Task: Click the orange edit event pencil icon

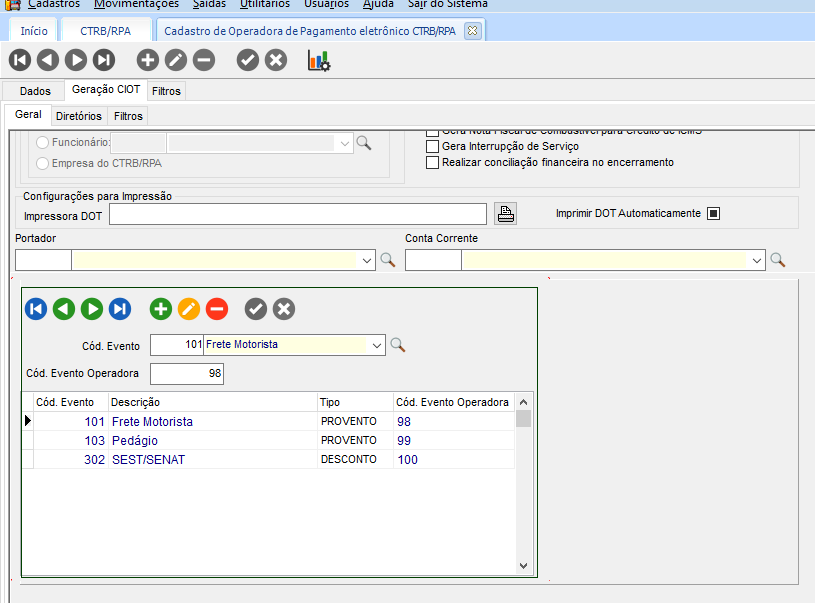Action: pyautogui.click(x=189, y=309)
